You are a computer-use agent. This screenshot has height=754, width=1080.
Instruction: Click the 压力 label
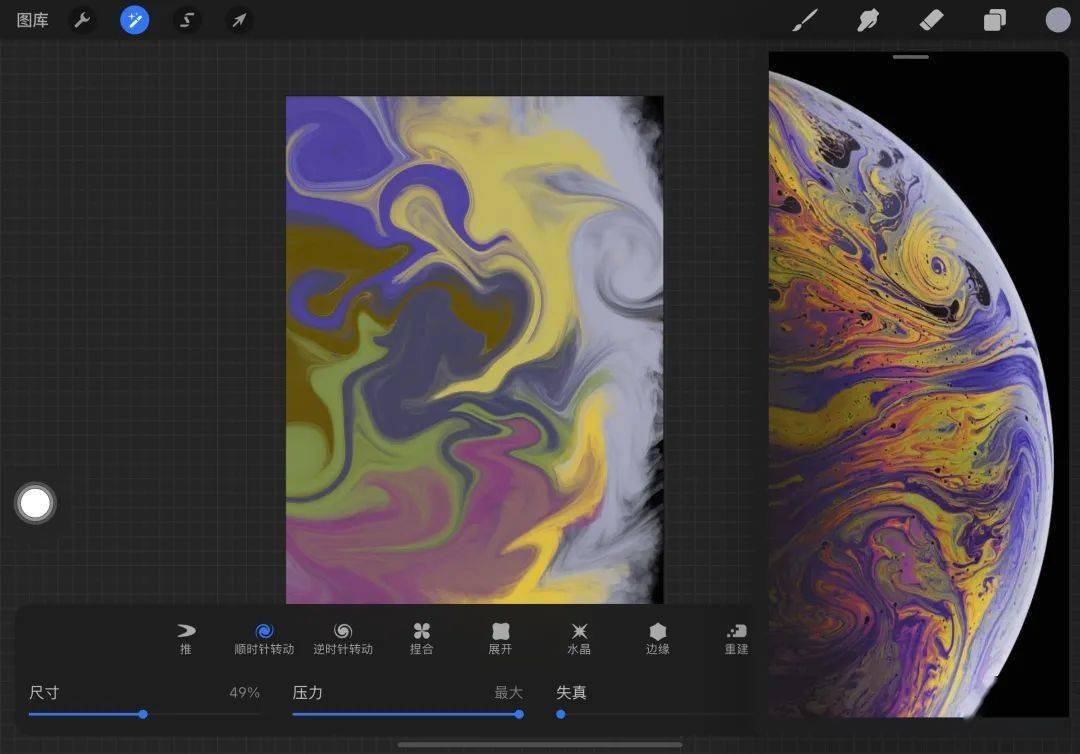pos(307,692)
